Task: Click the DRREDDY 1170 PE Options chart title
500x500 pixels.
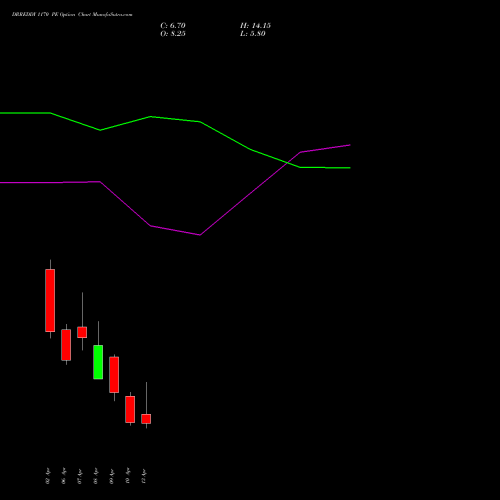Action: pyautogui.click(x=72, y=15)
